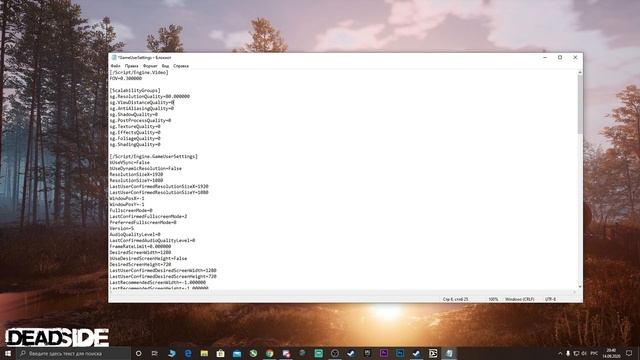Click the sg.ViewDistanceQuality=0 line
The width and height of the screenshot is (640, 360).
pyautogui.click(x=142, y=102)
